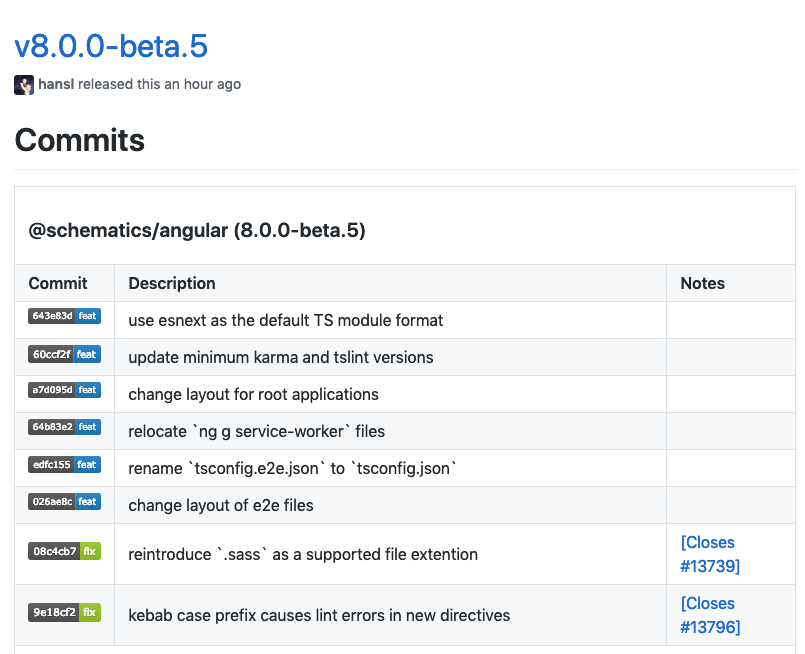Open the v8.0.0-beta.5 release title link
805x654 pixels.
coord(111,46)
